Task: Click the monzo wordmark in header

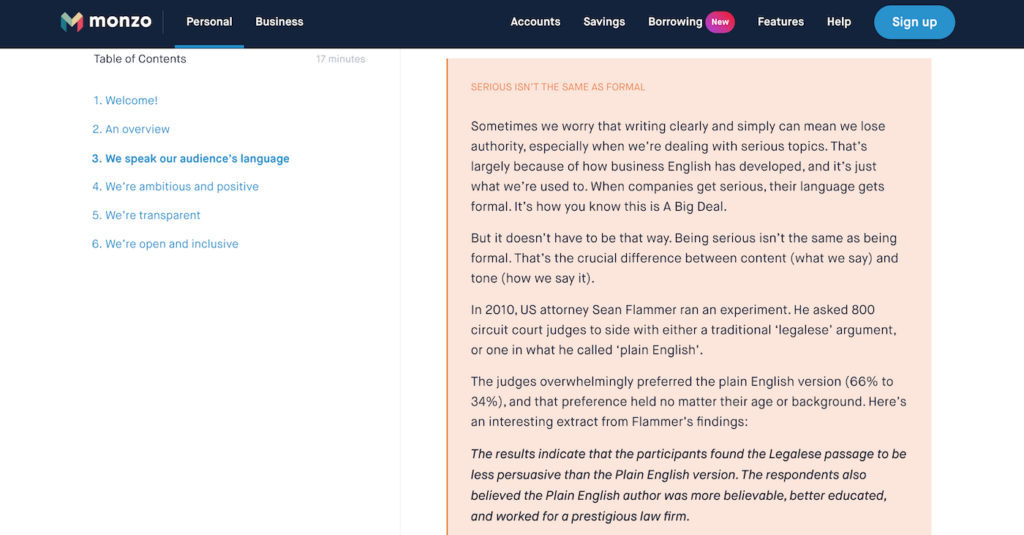Action: pos(120,22)
